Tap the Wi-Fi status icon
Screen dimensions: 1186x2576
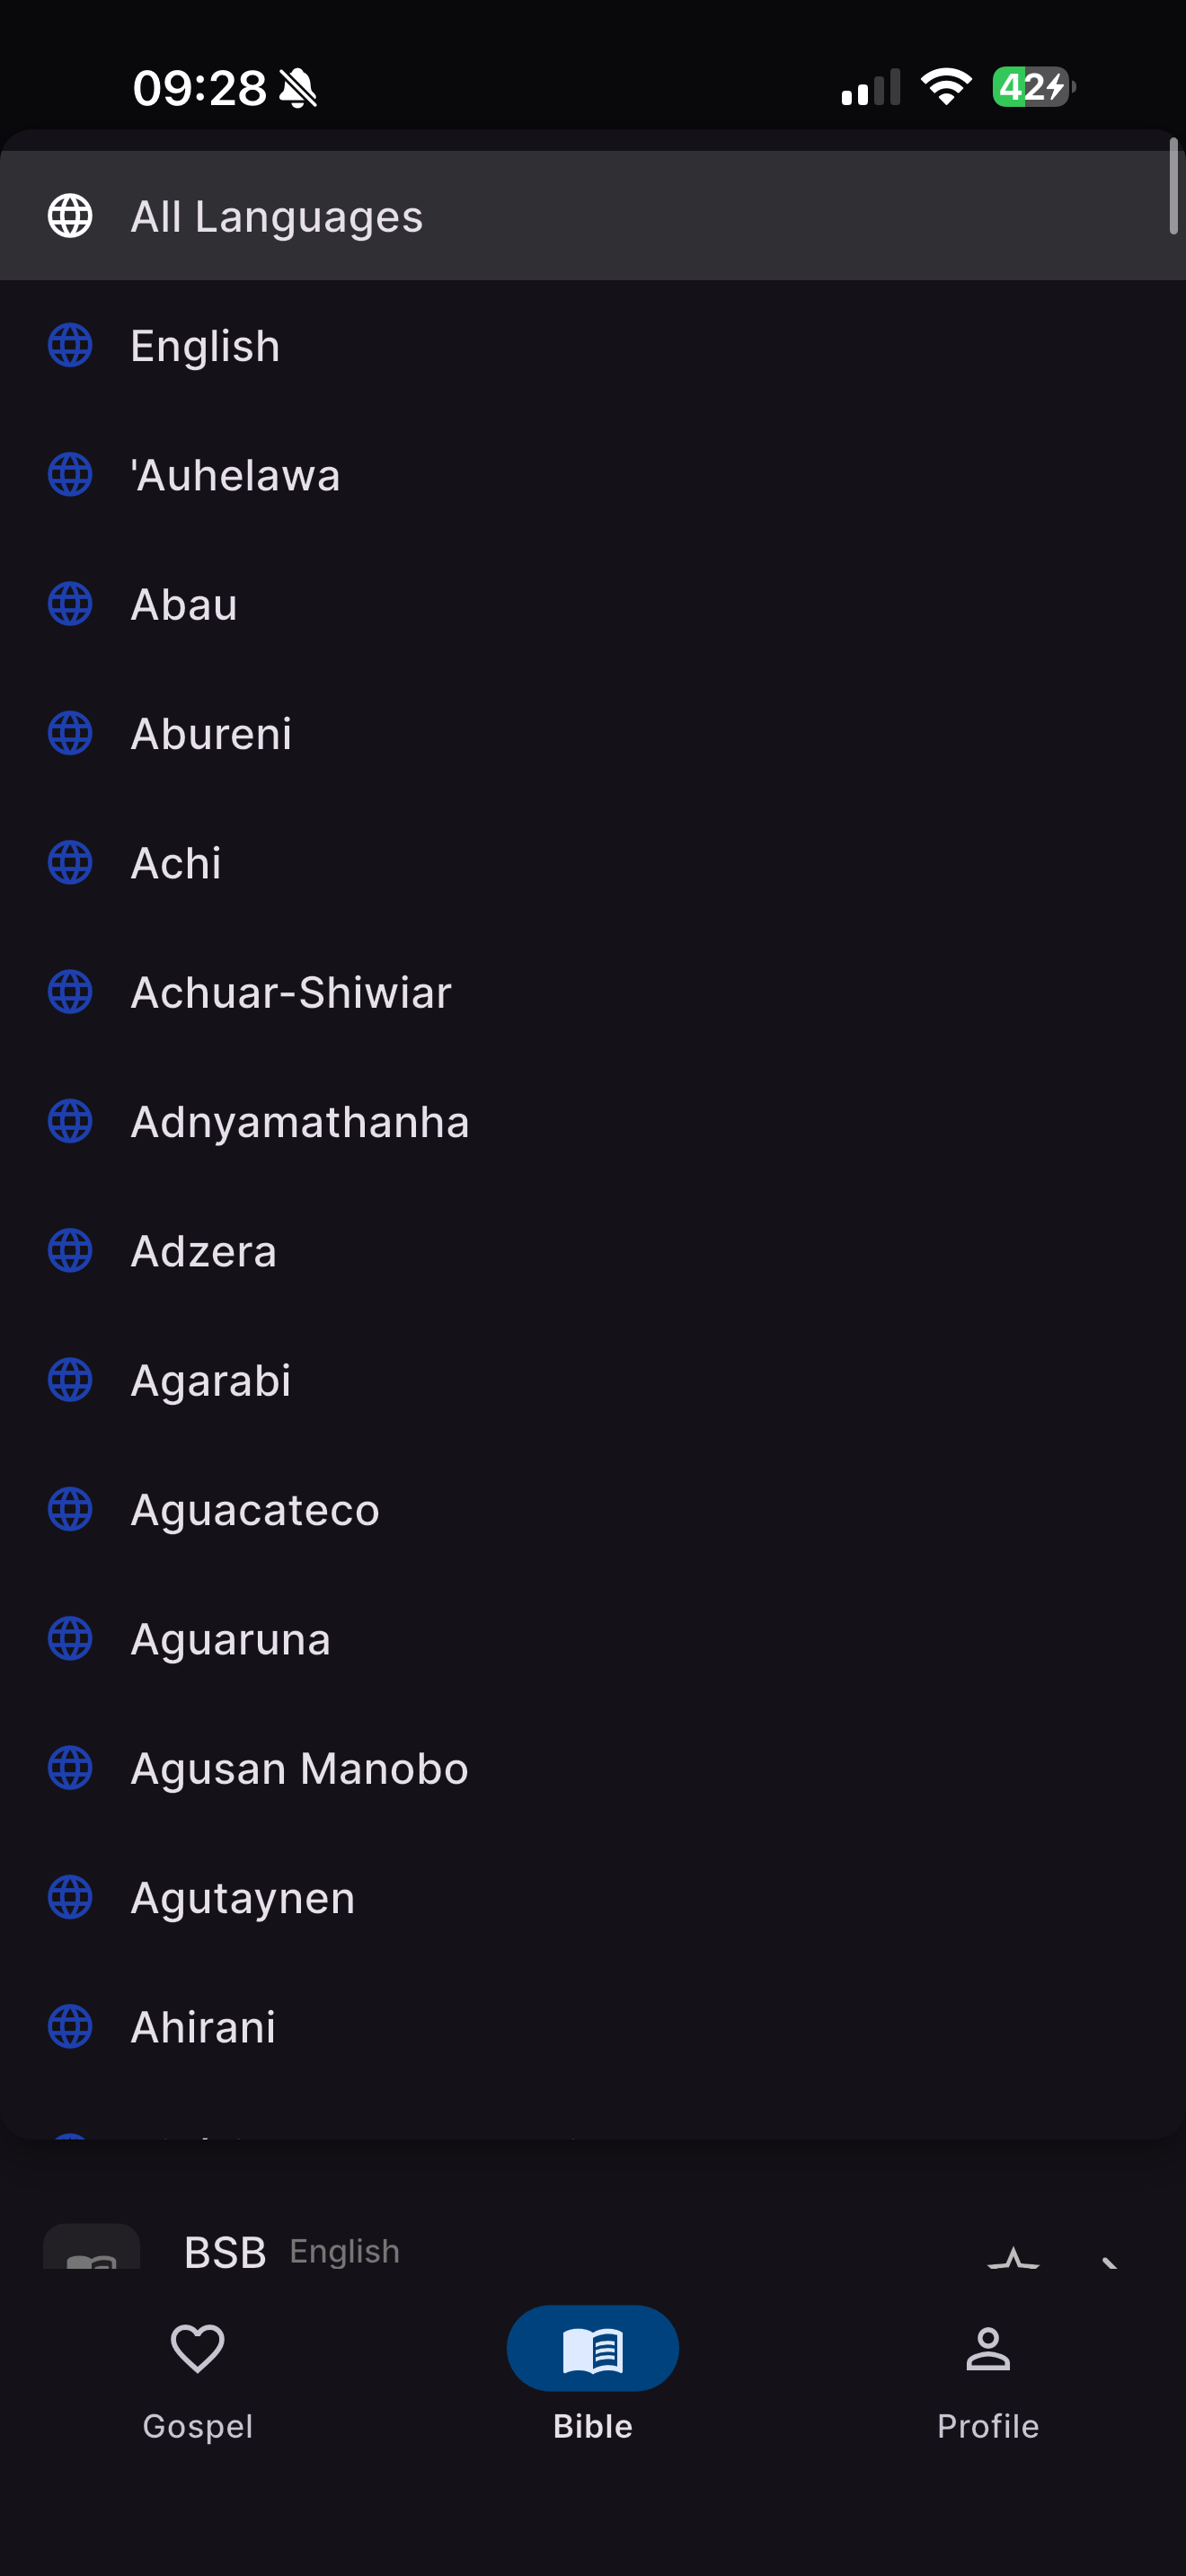[x=945, y=87]
